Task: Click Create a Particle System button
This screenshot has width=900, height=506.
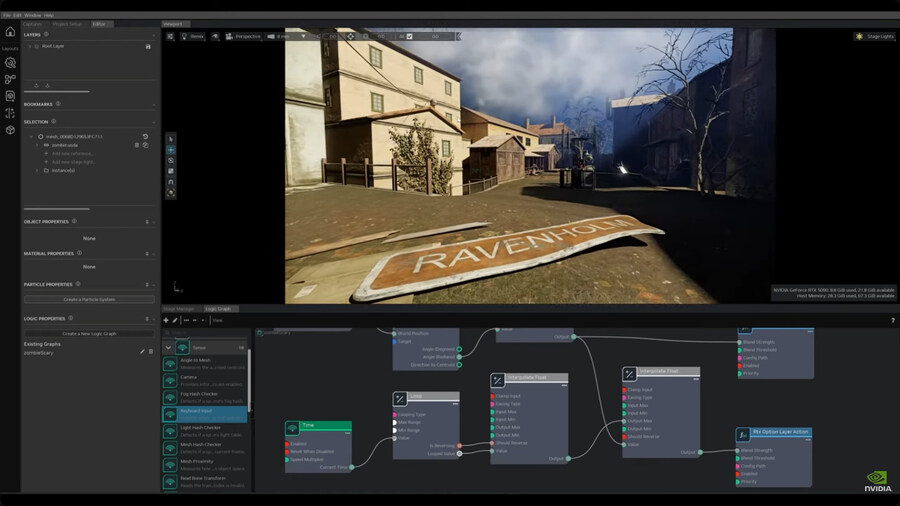Action: pyautogui.click(x=89, y=299)
